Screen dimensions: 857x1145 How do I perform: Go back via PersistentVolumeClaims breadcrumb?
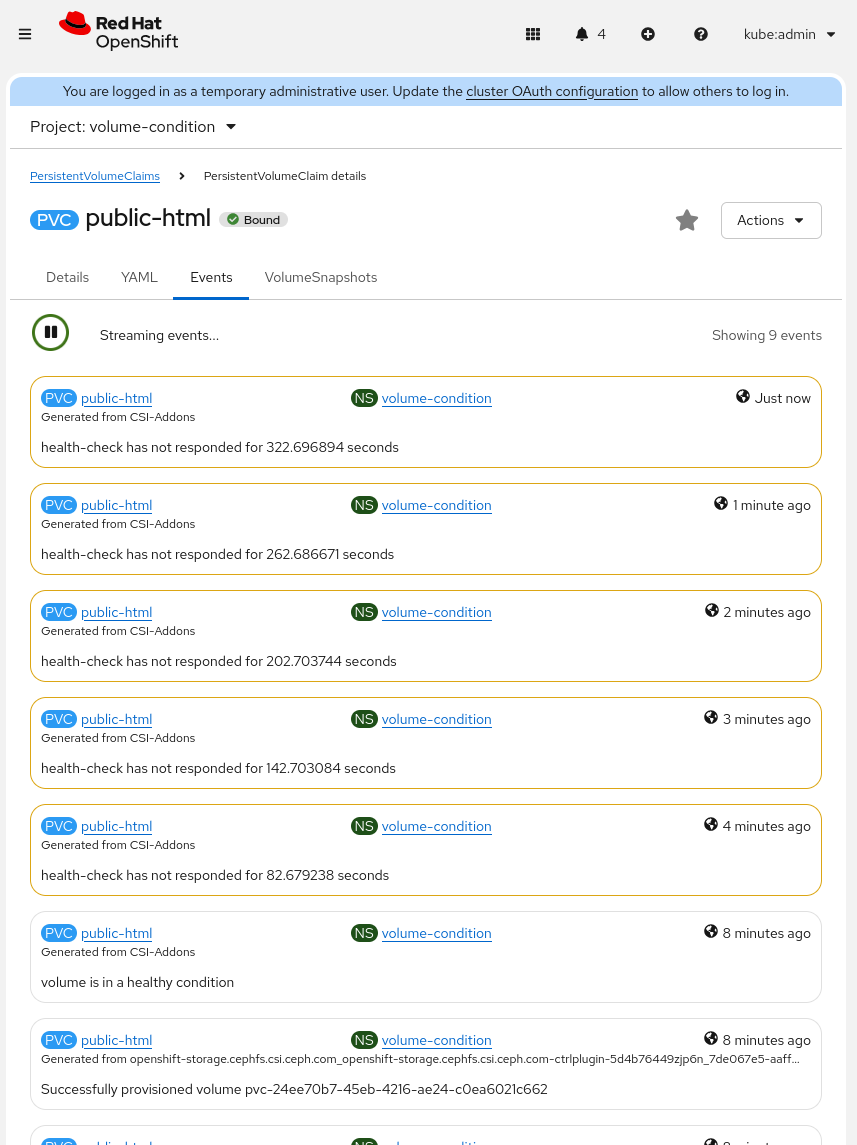(x=95, y=176)
